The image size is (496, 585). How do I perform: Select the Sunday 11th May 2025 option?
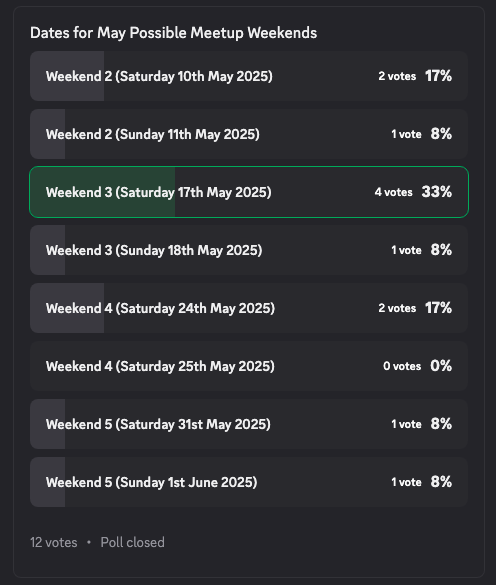tap(249, 134)
